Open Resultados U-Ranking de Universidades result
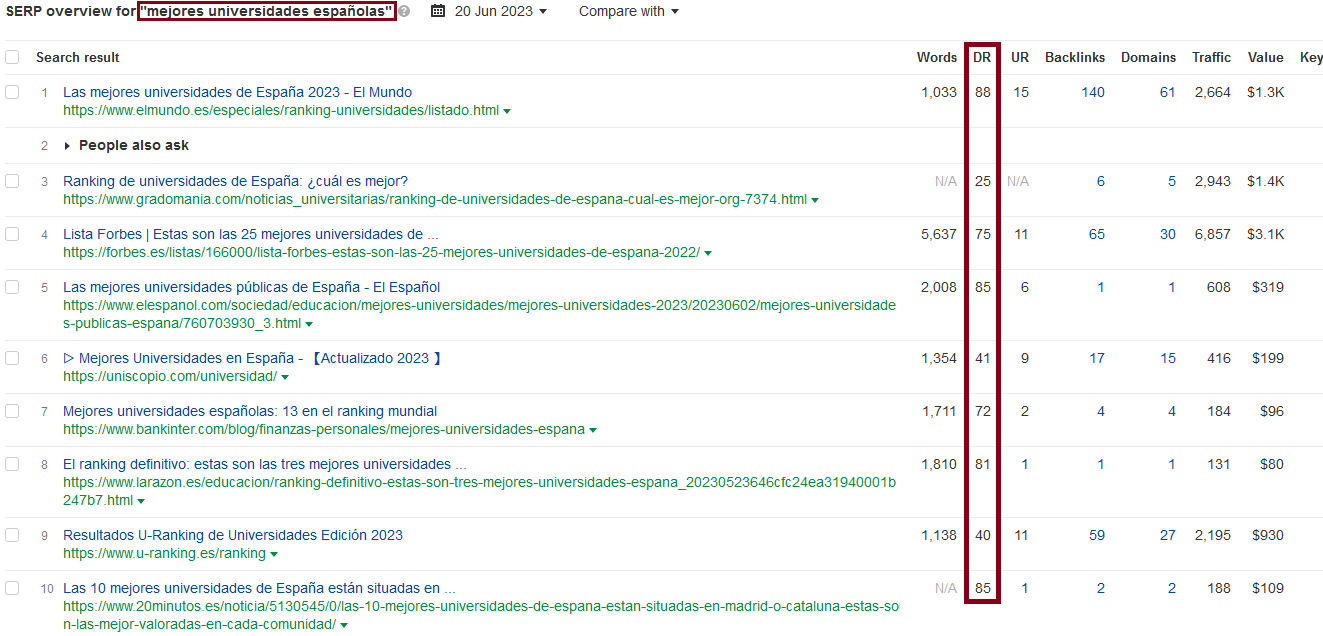 (232, 535)
